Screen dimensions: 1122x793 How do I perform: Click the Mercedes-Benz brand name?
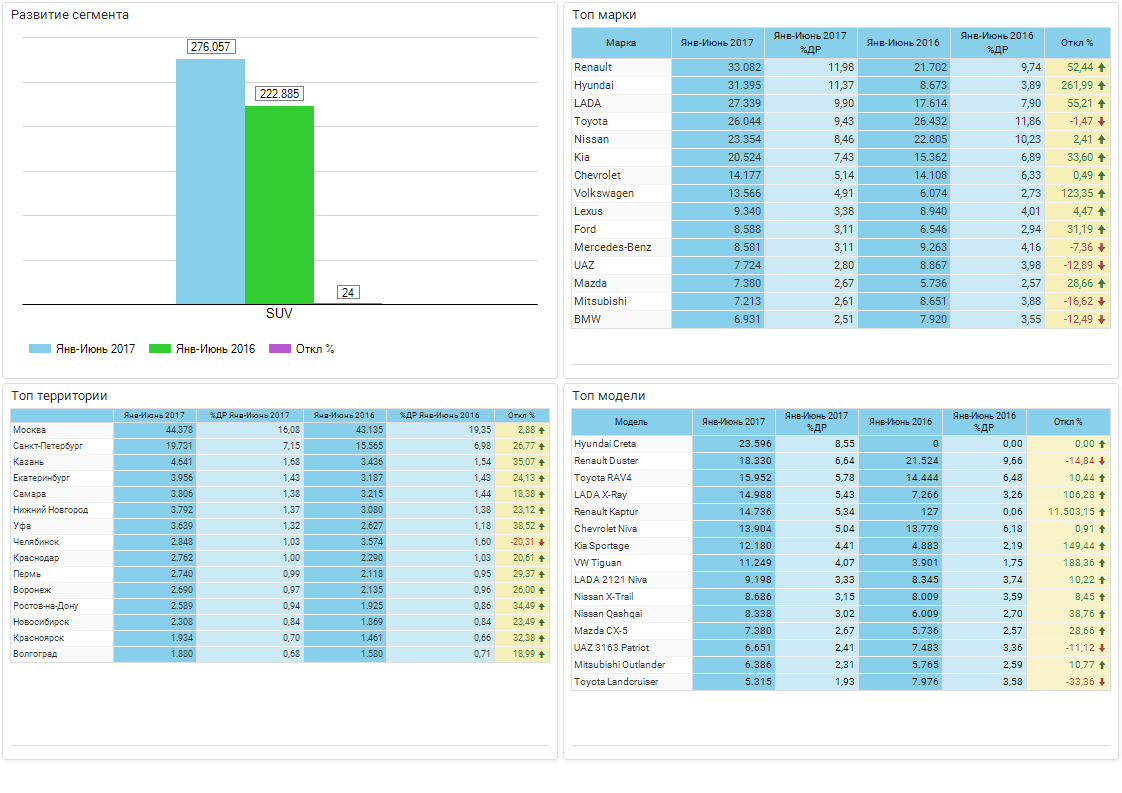pos(613,247)
